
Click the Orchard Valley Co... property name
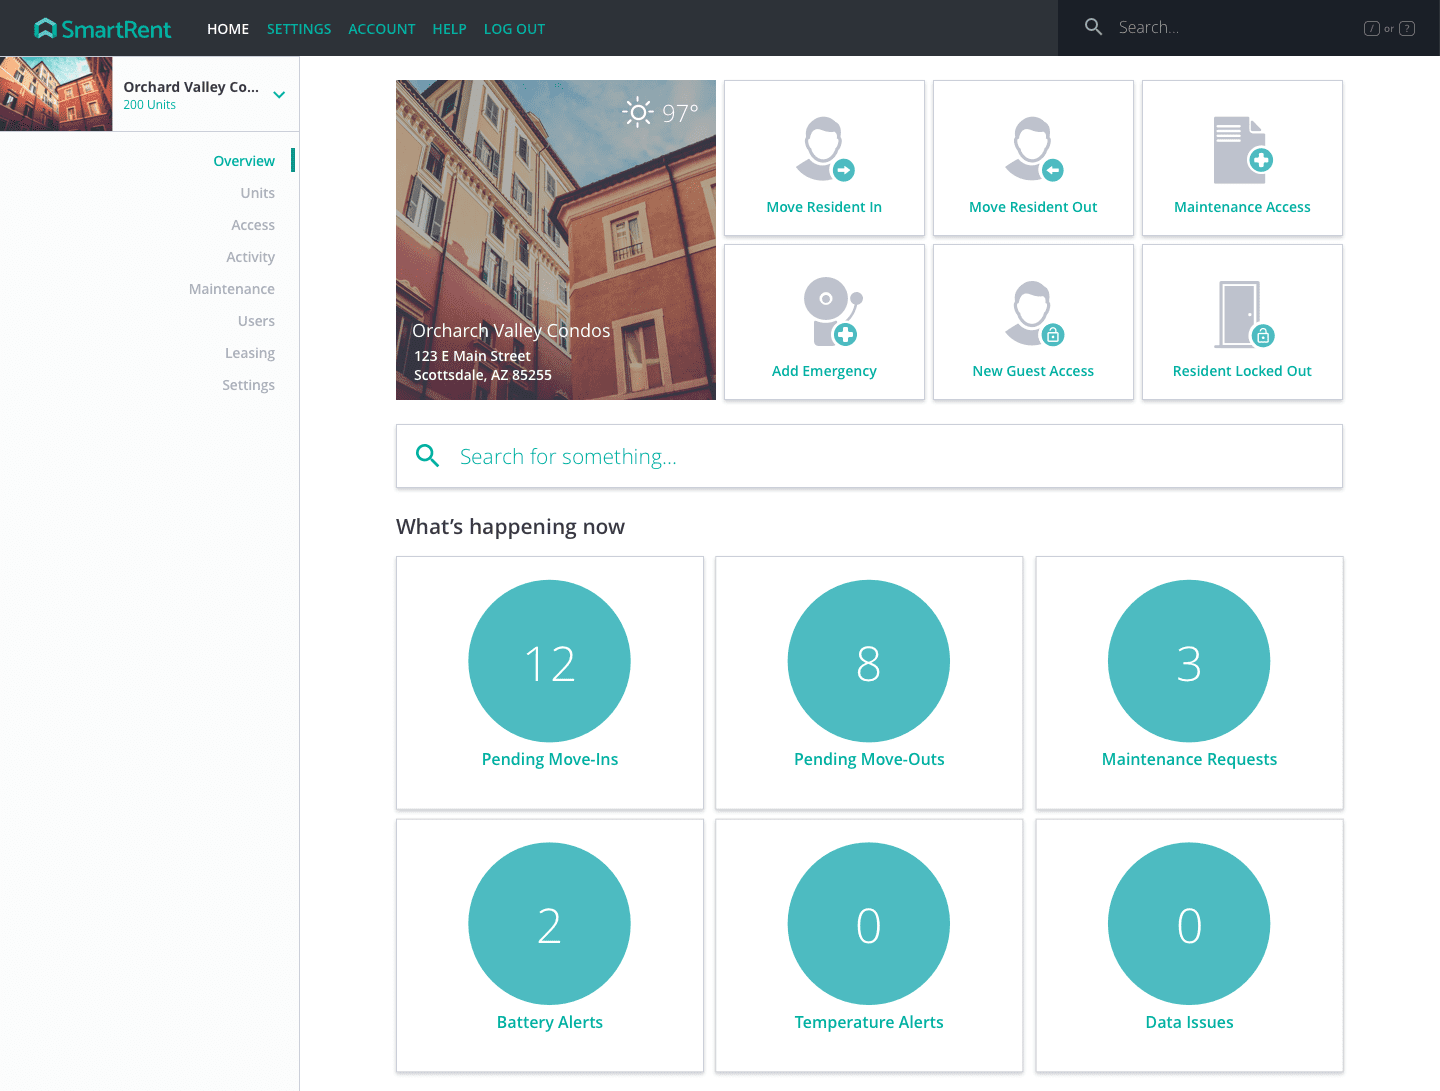tap(191, 87)
